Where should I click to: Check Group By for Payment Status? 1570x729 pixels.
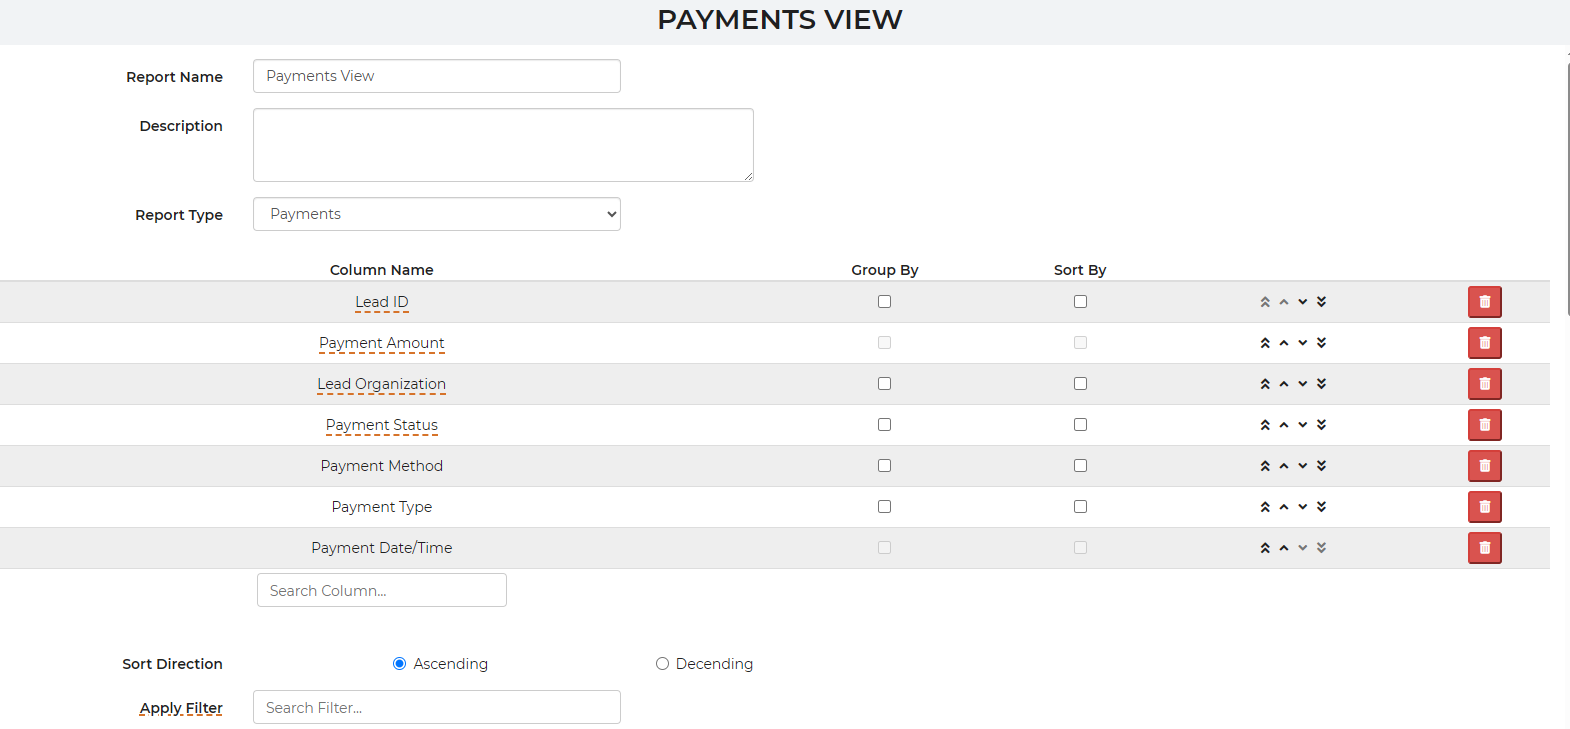(884, 425)
